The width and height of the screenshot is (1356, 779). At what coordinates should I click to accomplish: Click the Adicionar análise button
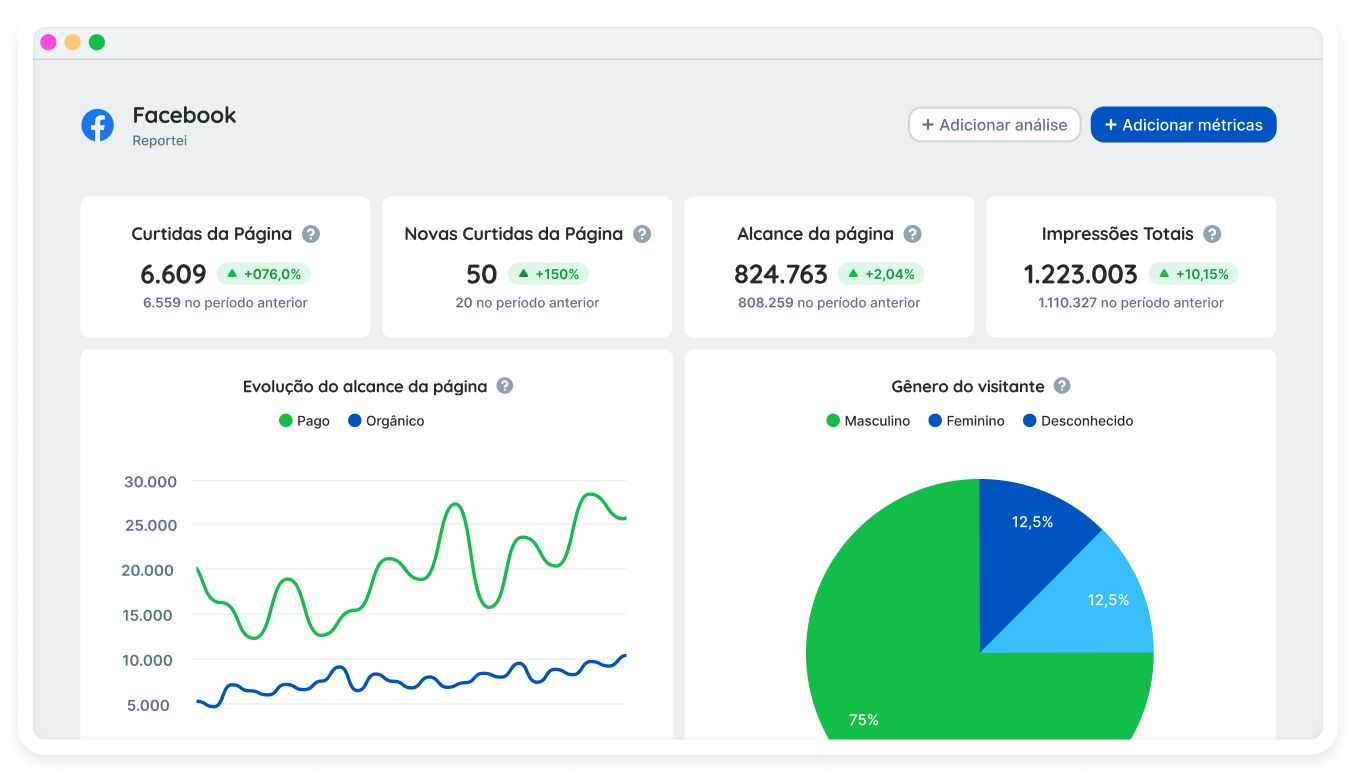[x=994, y=125]
